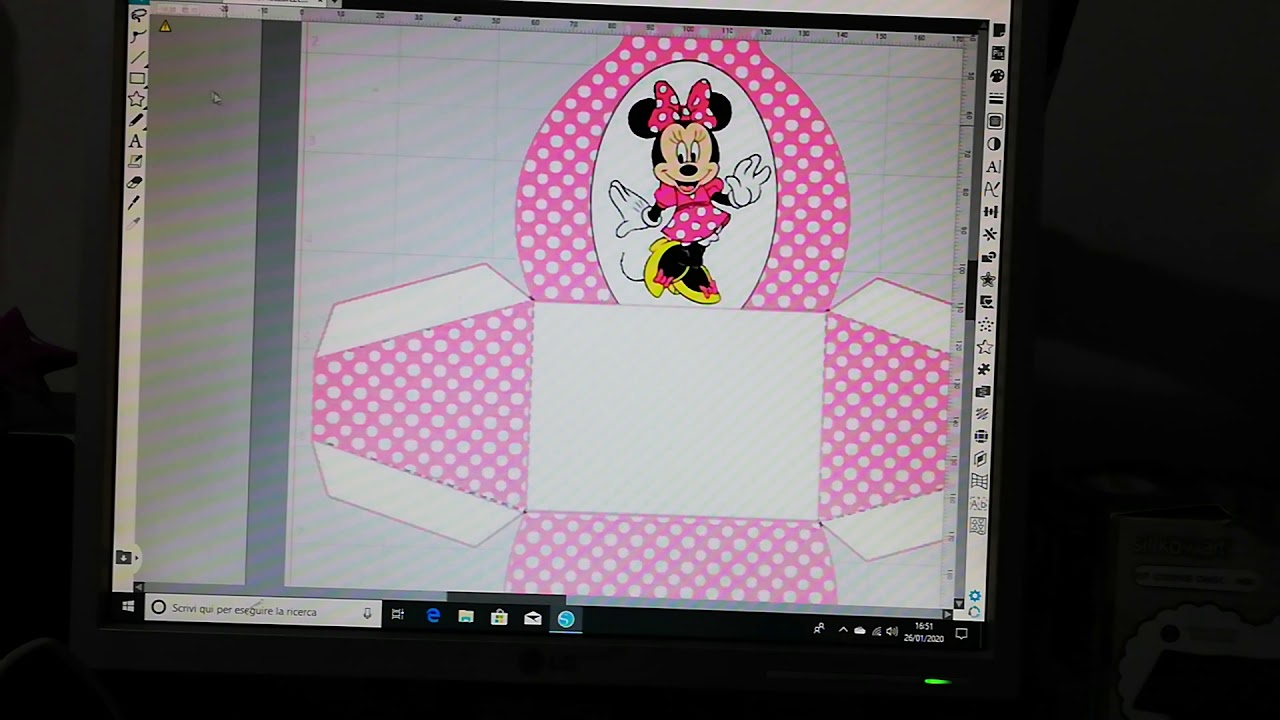This screenshot has height=720, width=1280.
Task: Open the Image Effects half-circle icon
Action: (994, 144)
